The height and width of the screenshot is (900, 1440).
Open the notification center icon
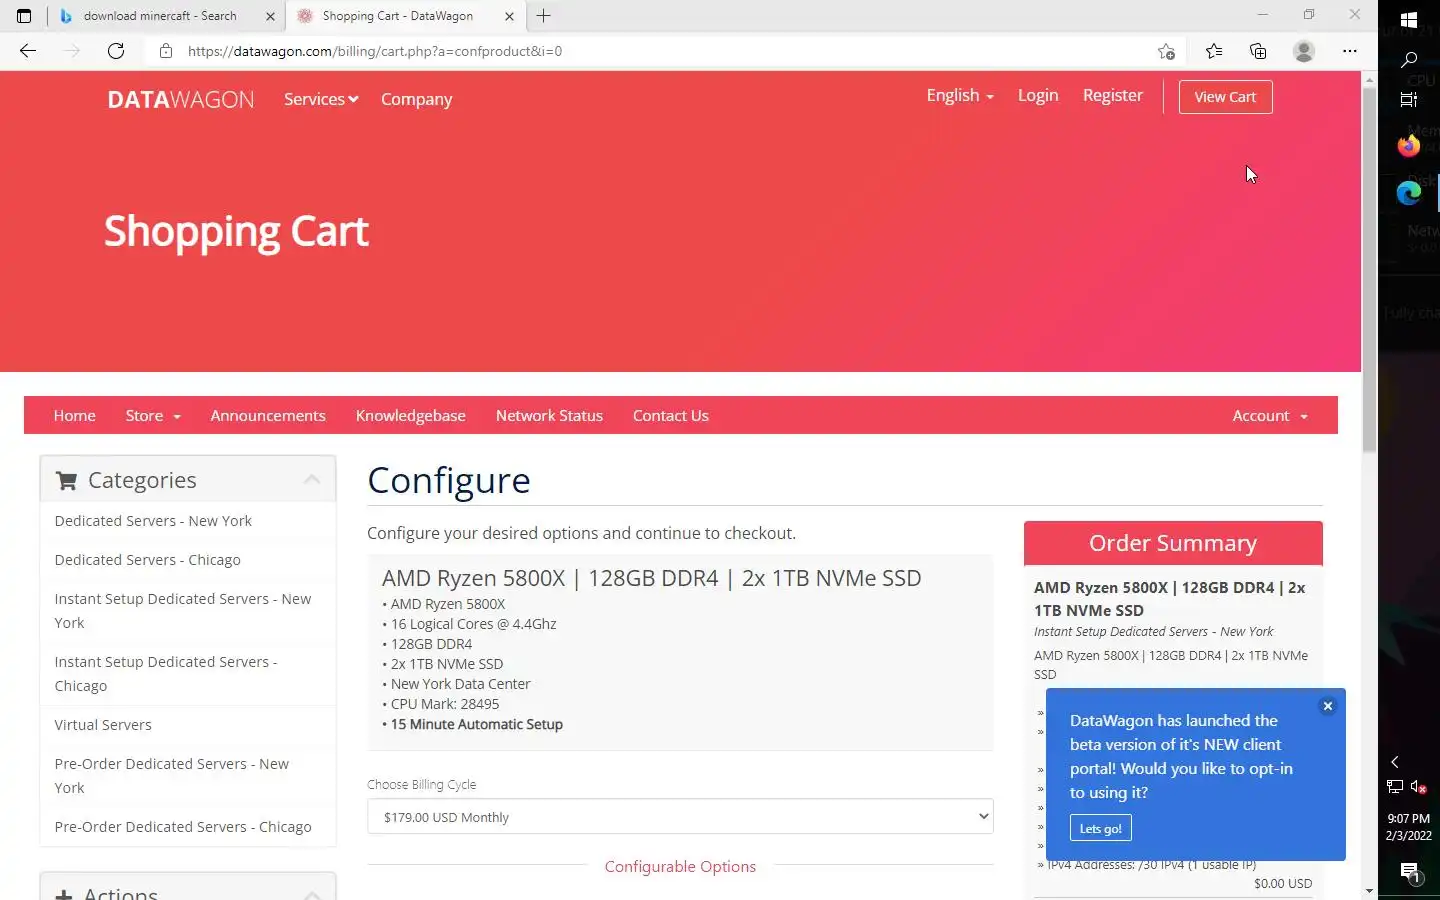tap(1410, 873)
